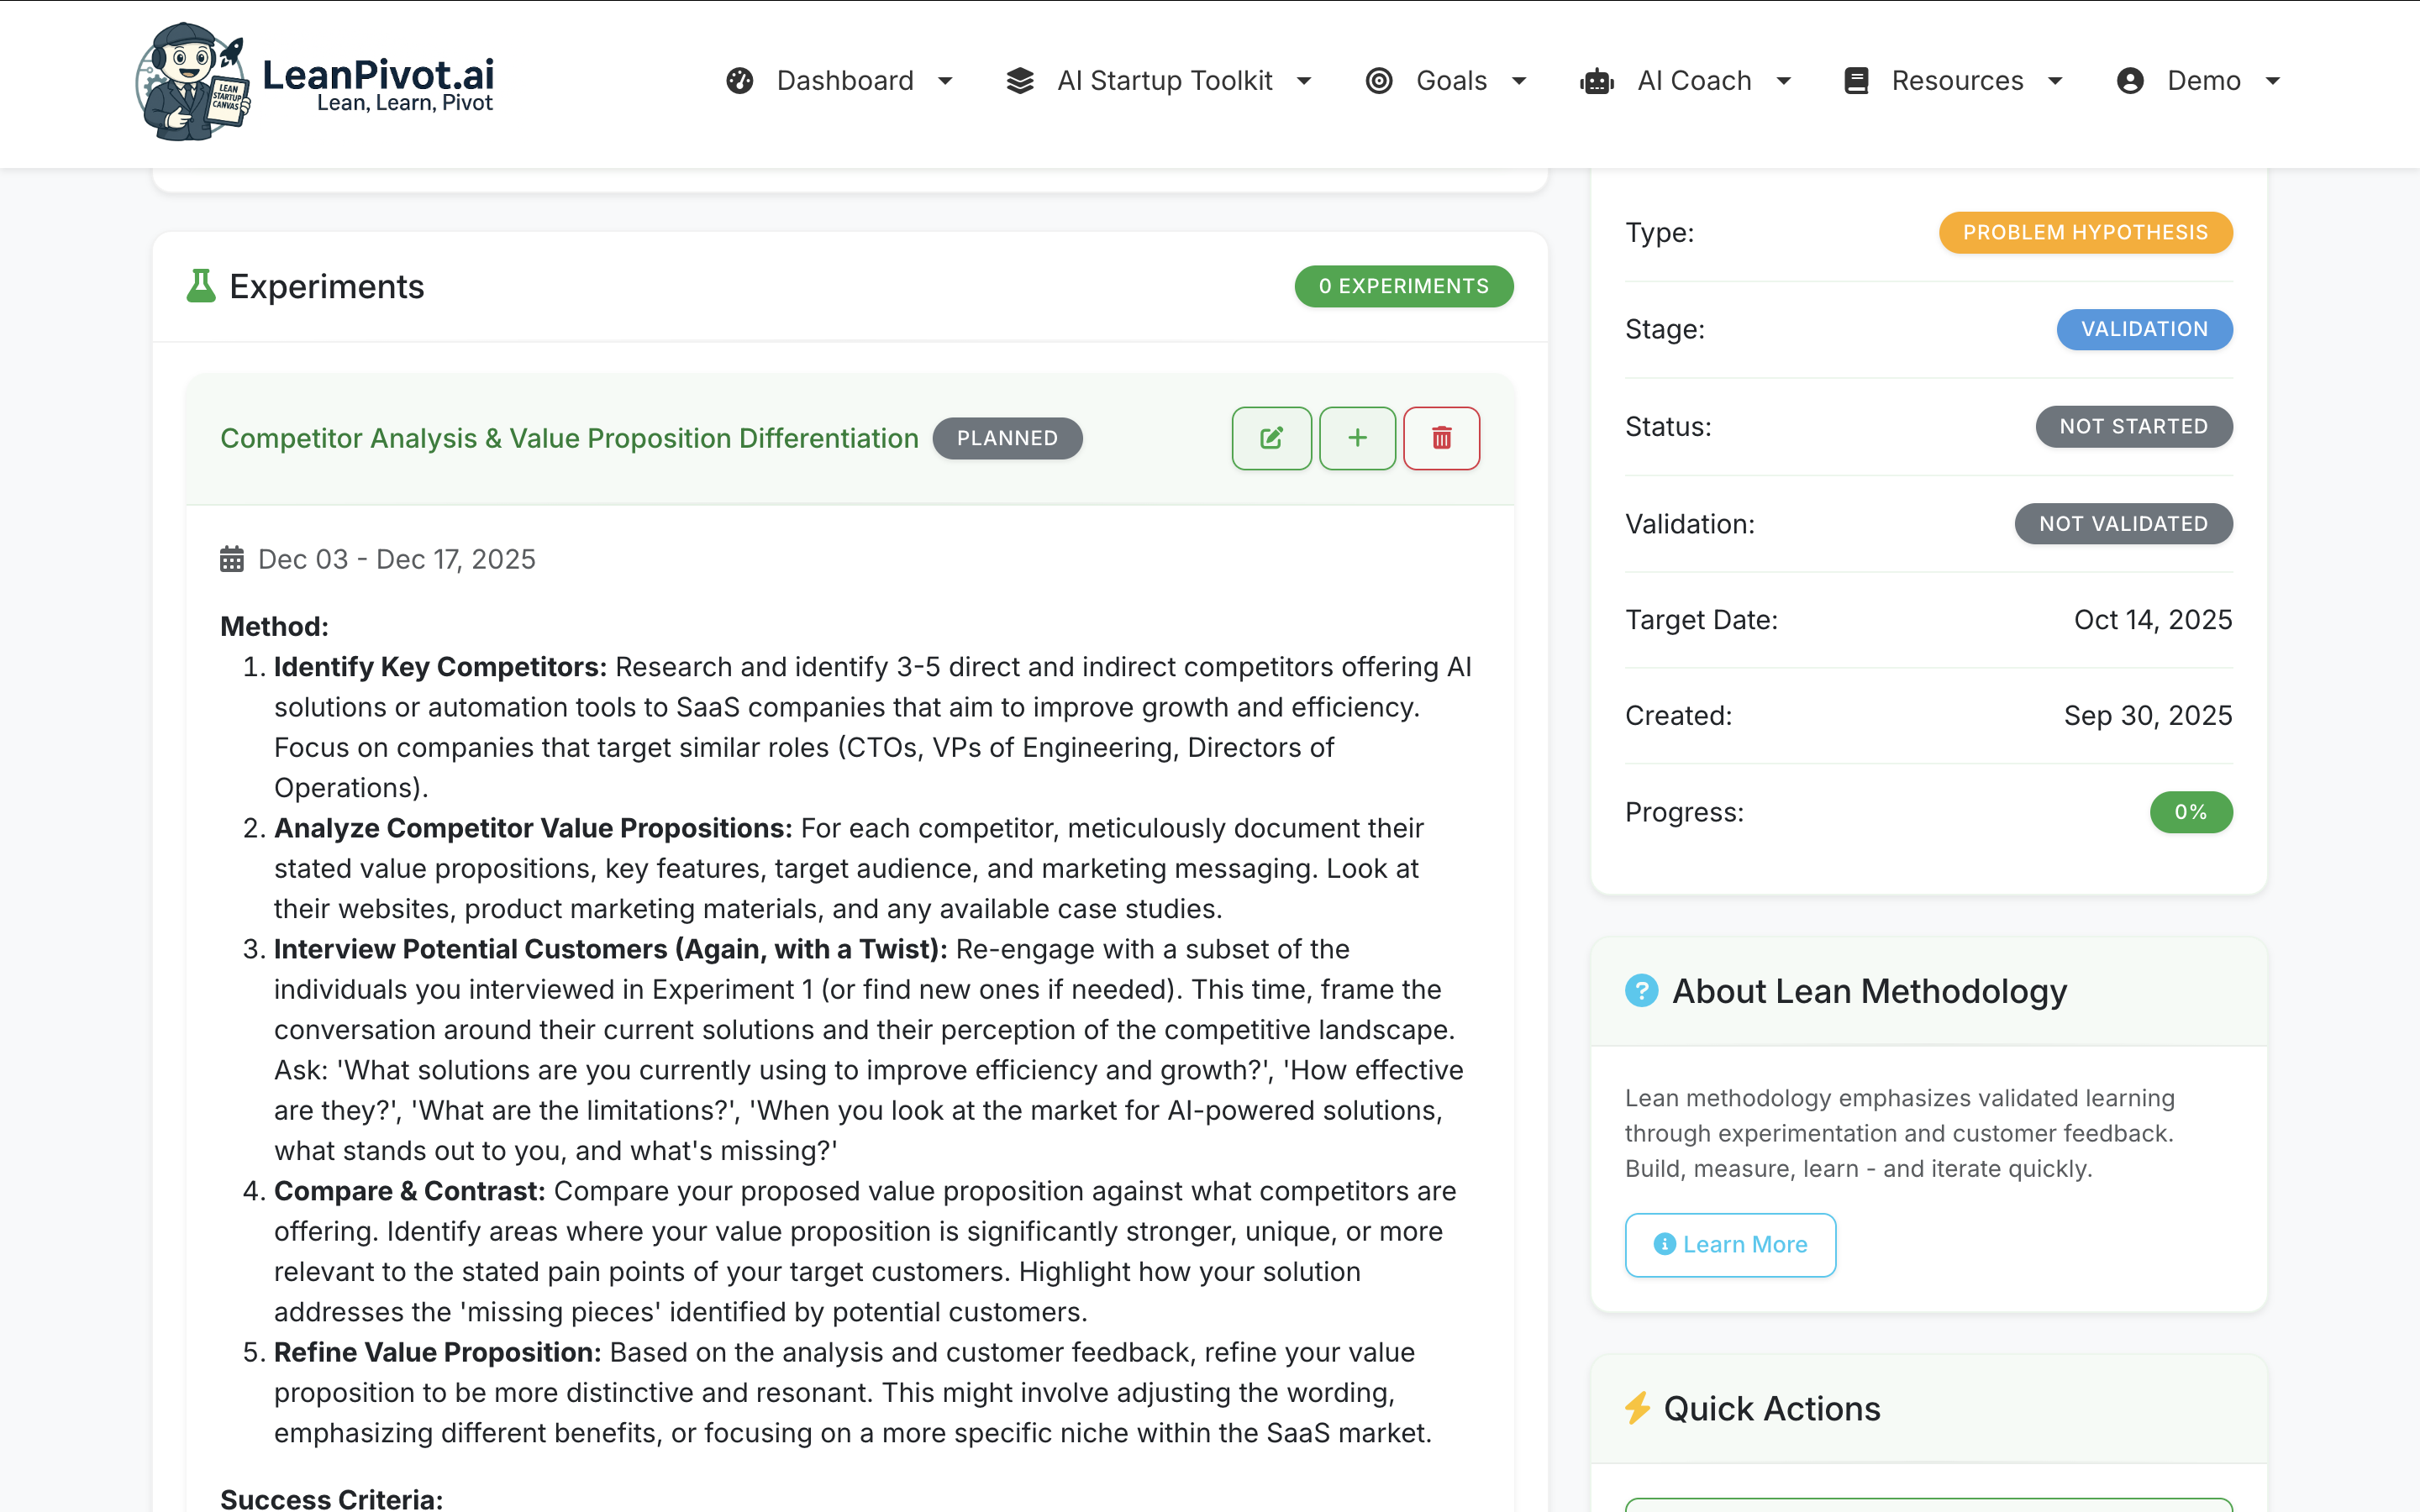Open the Demo user dropdown arrow
2420x1512 pixels.
pyautogui.click(x=2273, y=81)
